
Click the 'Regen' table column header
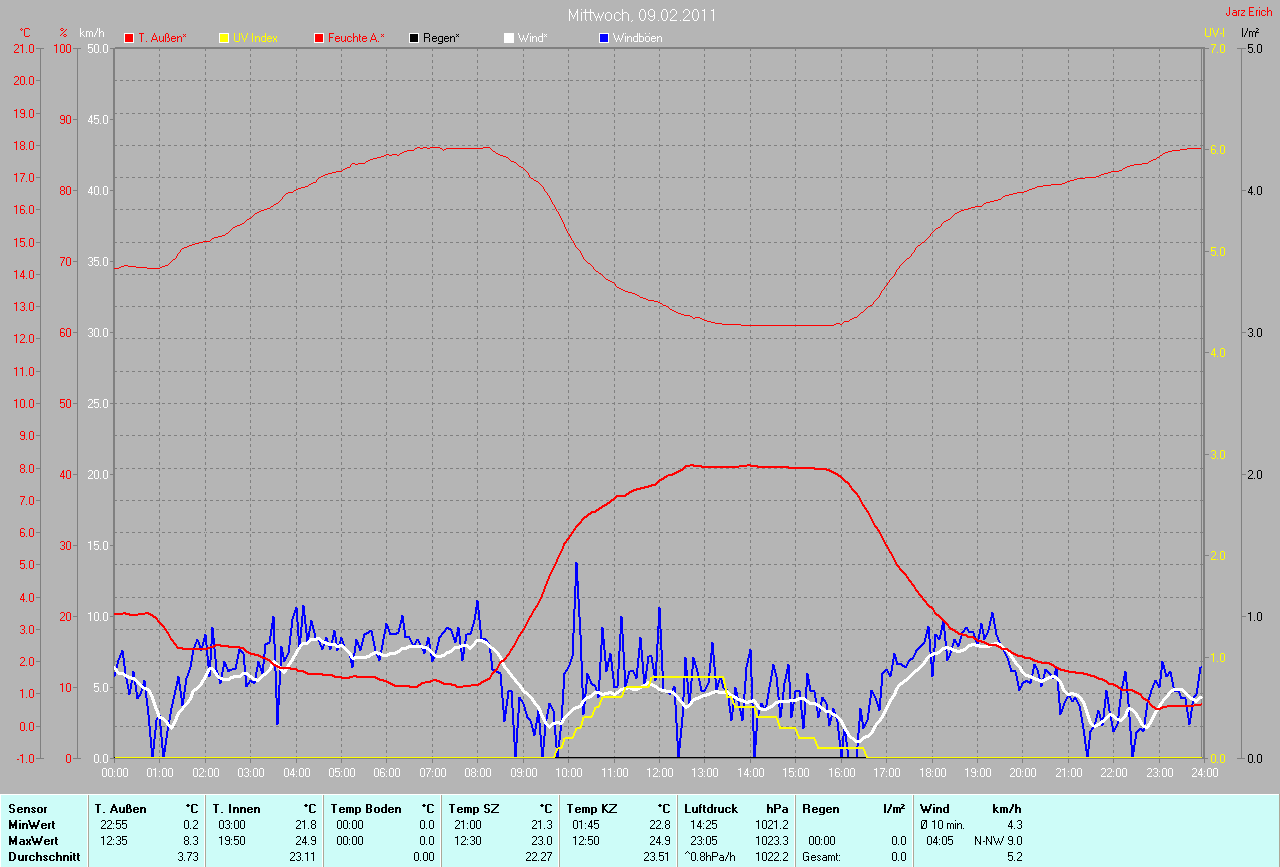(x=821, y=809)
